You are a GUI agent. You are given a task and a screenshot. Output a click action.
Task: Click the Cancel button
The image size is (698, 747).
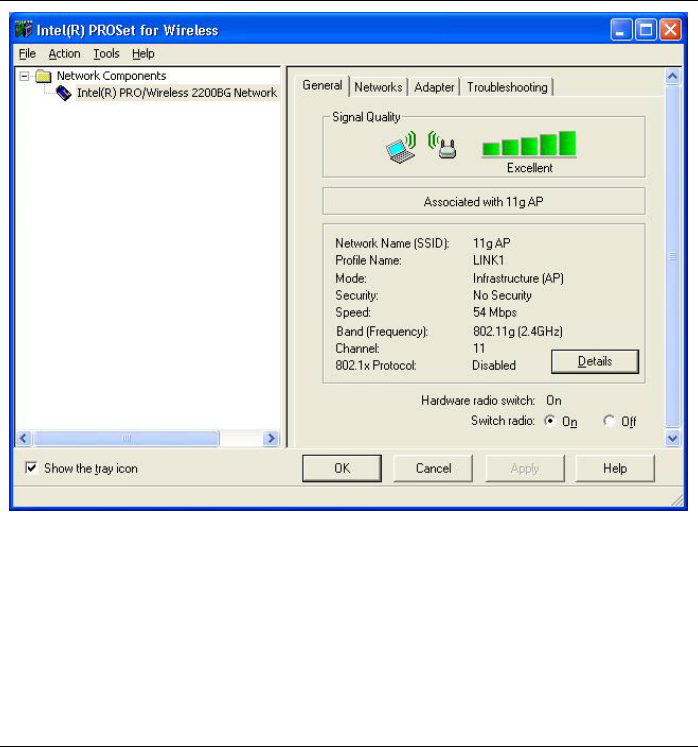point(433,468)
